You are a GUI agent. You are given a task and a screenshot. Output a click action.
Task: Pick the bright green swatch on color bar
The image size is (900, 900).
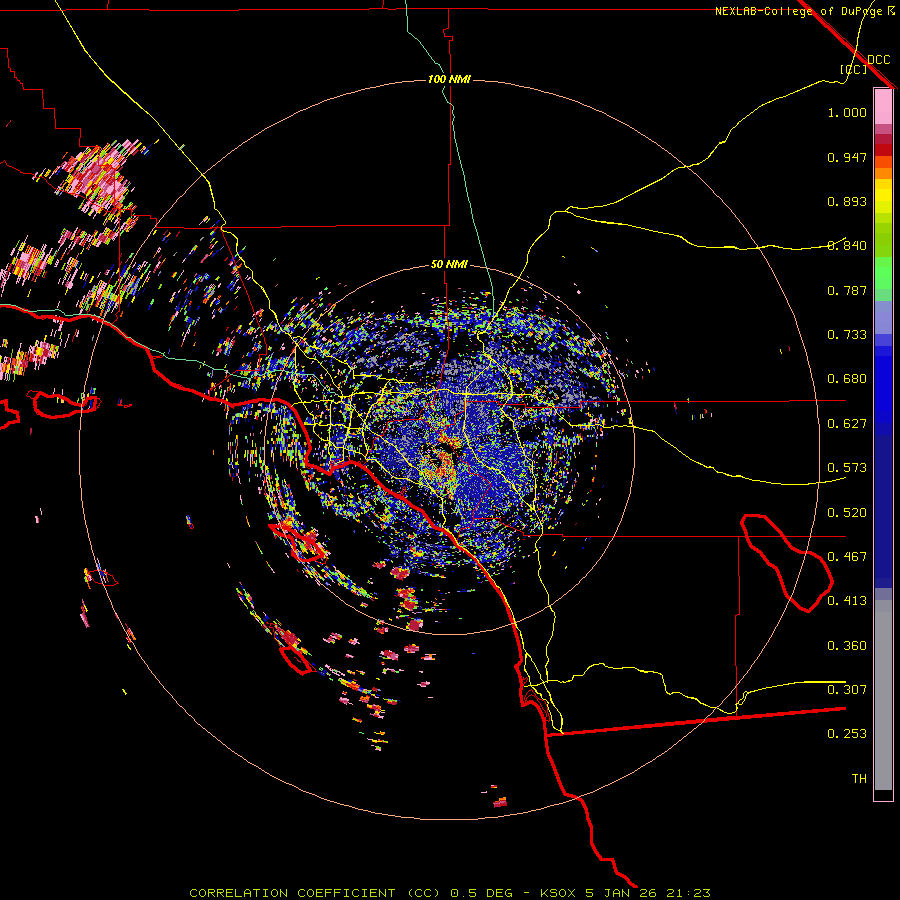coord(883,273)
